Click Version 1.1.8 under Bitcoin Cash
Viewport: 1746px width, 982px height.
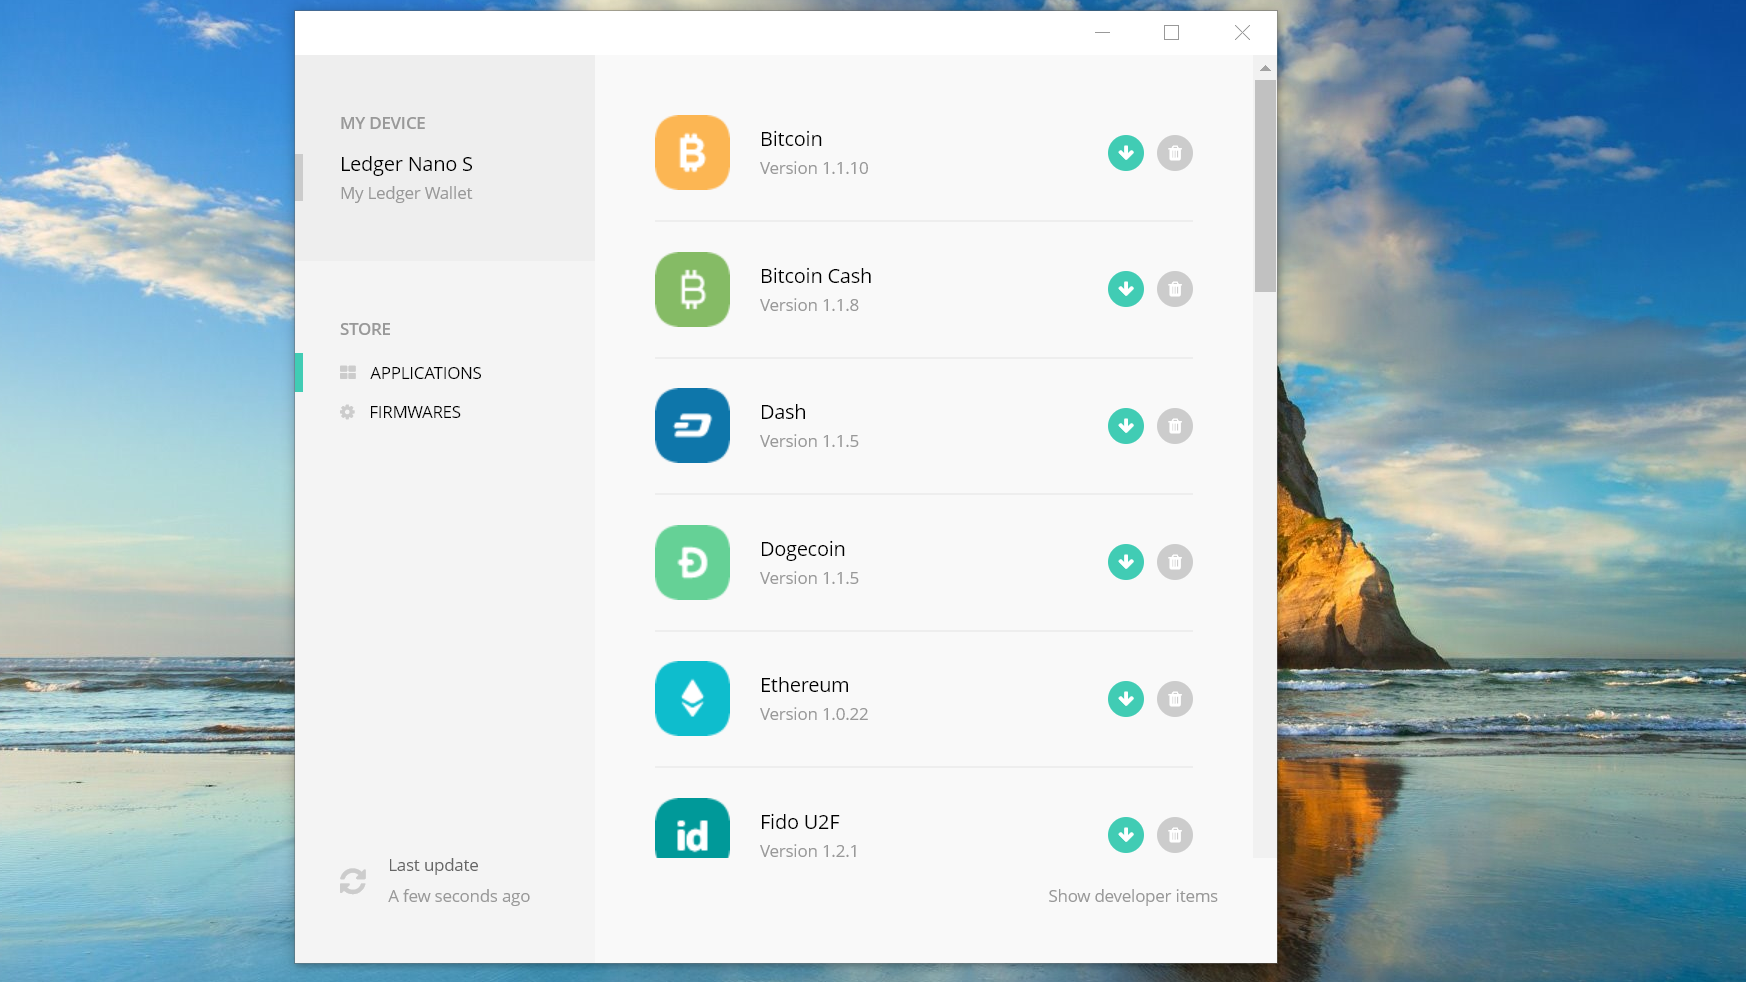(809, 305)
